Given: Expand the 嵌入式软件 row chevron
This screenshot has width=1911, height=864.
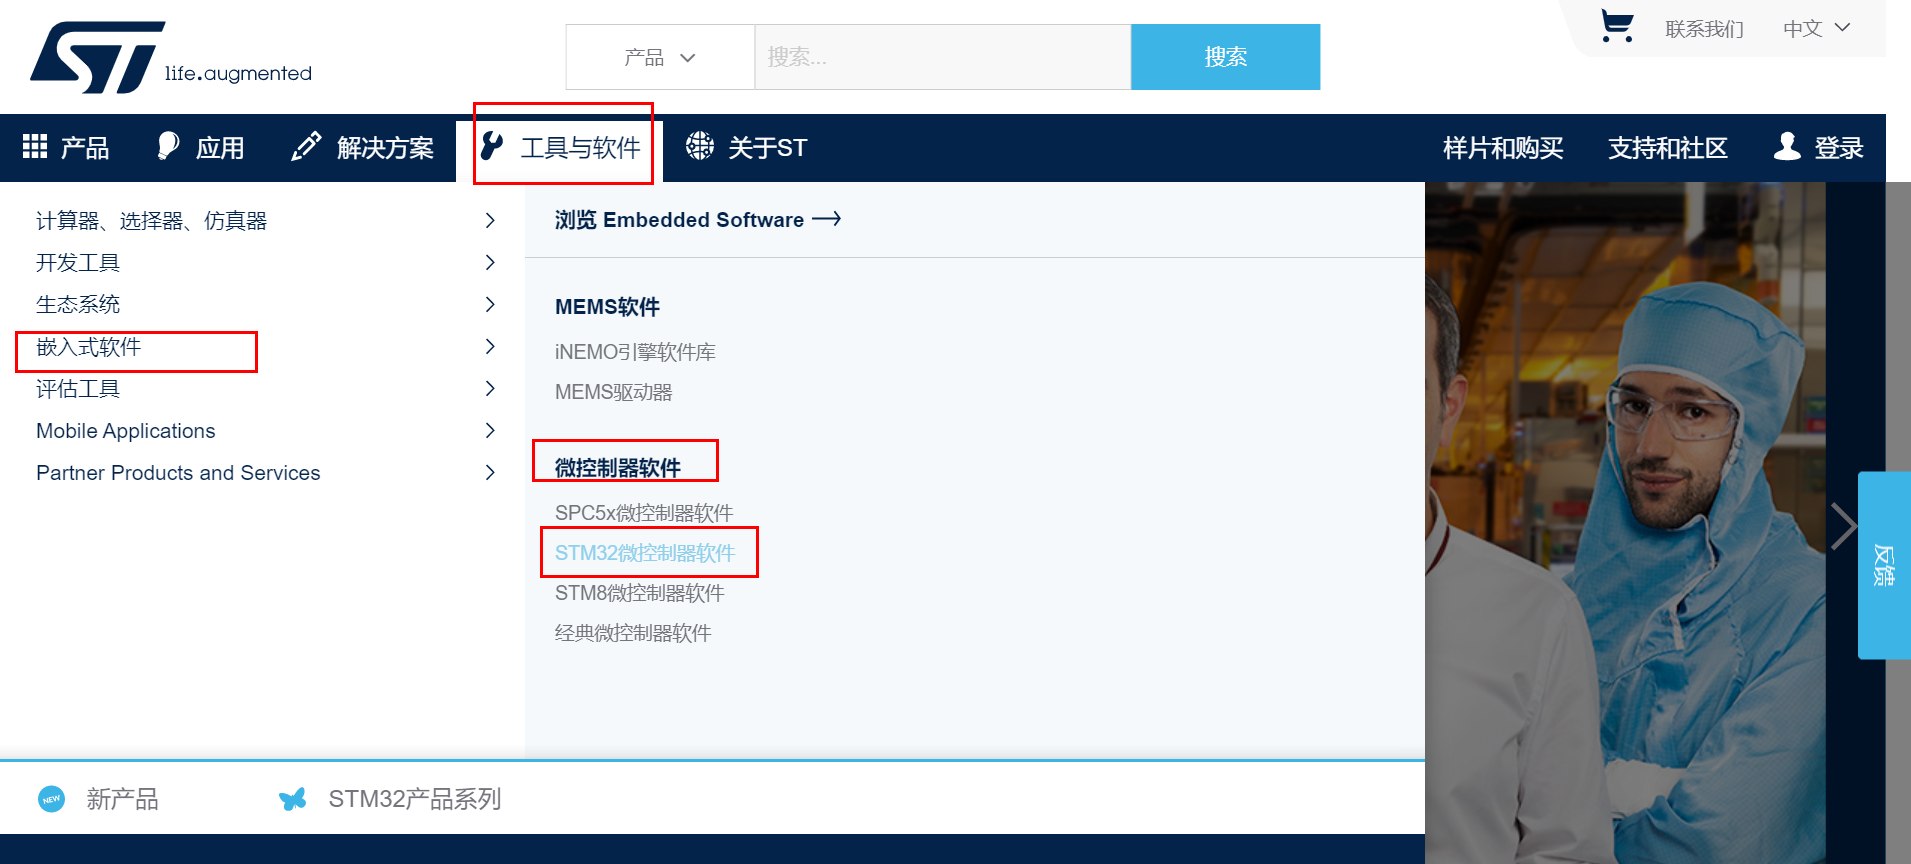Looking at the screenshot, I should click(490, 346).
